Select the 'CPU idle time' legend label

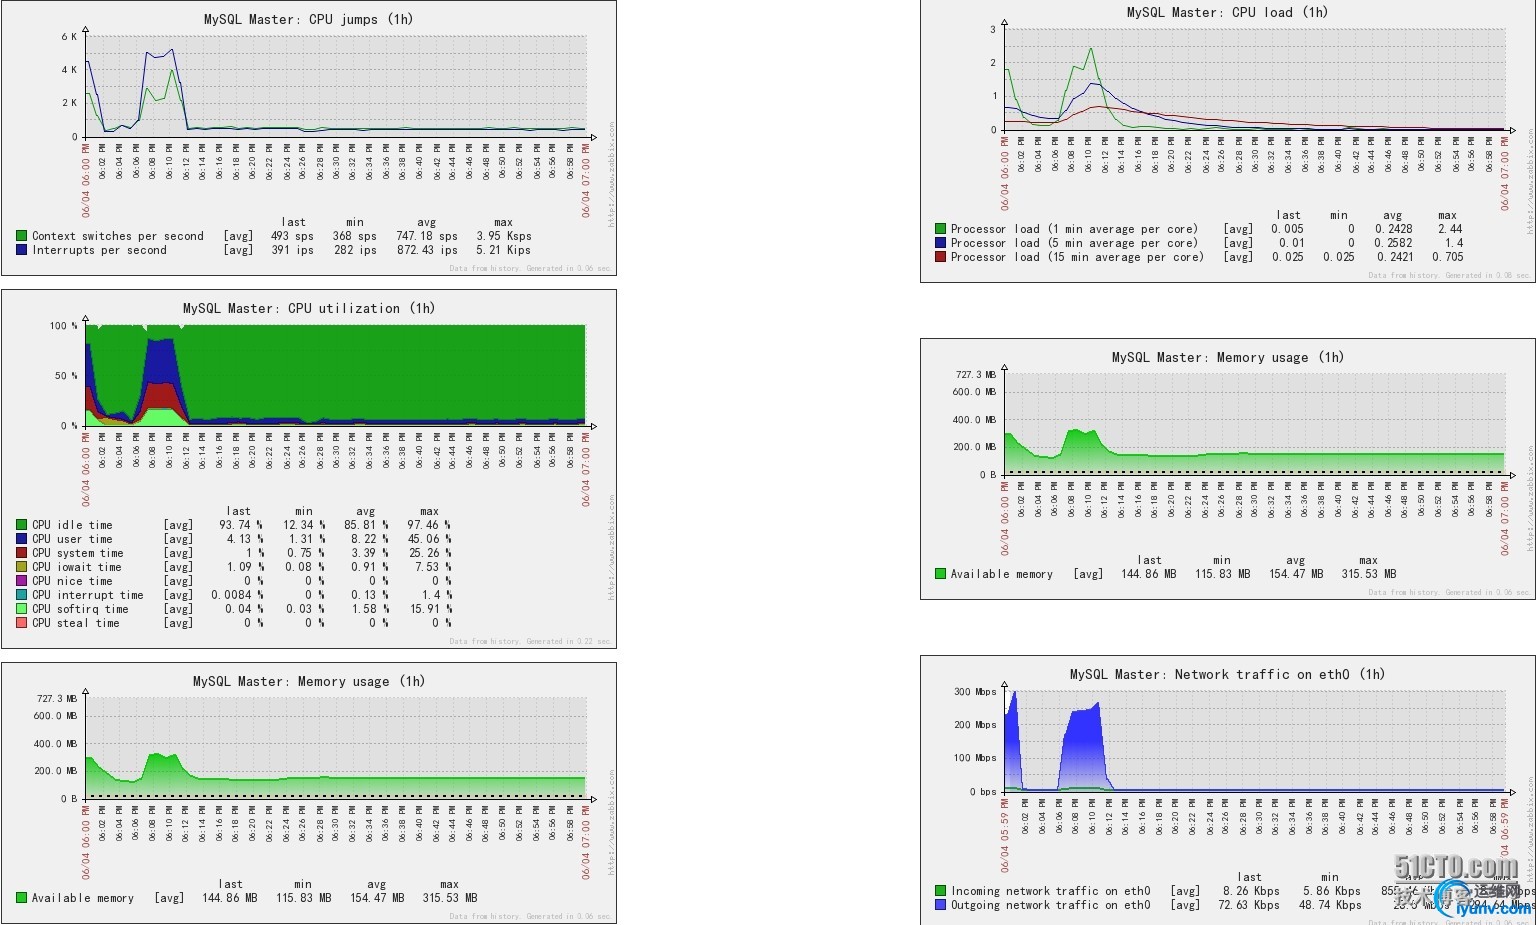click(72, 525)
